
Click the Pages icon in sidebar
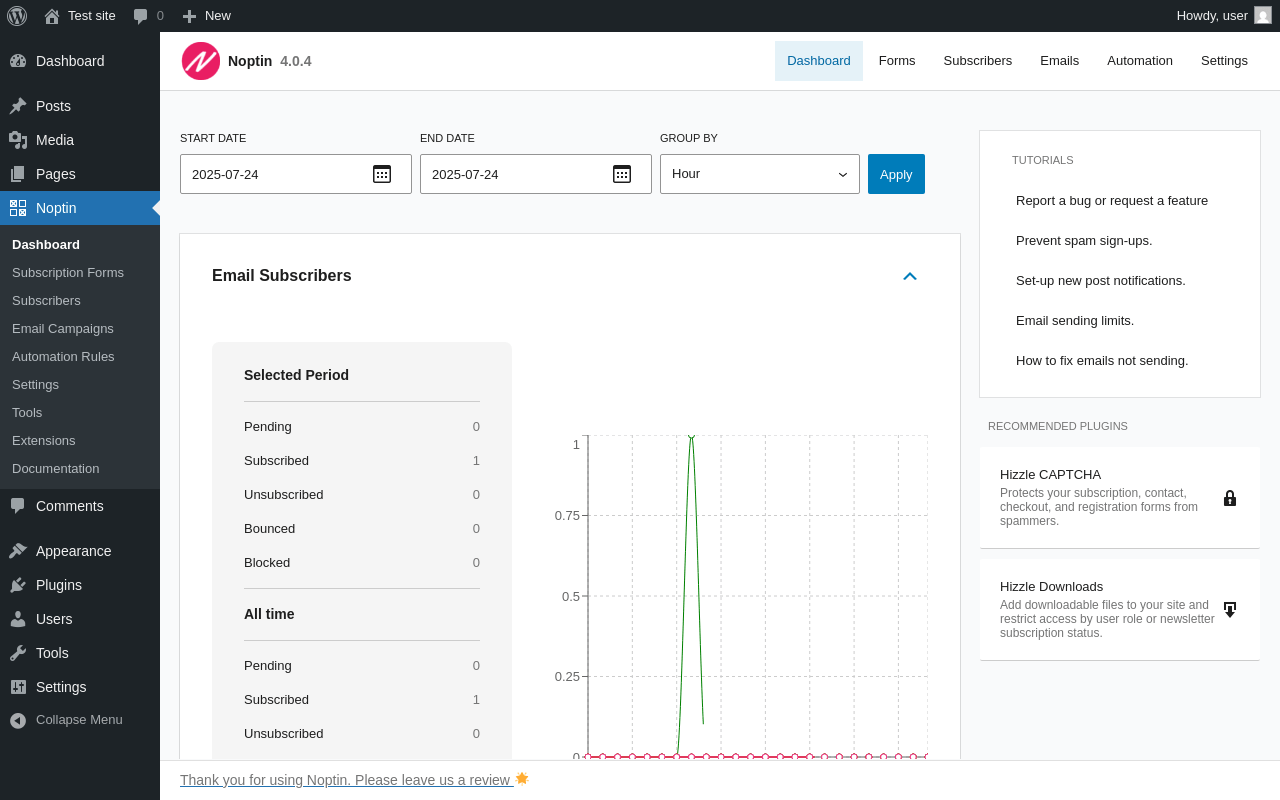pos(18,174)
